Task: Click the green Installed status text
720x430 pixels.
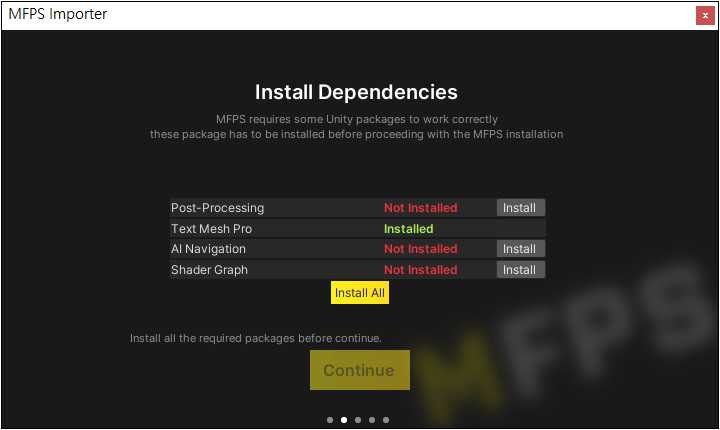Action: click(x=408, y=229)
